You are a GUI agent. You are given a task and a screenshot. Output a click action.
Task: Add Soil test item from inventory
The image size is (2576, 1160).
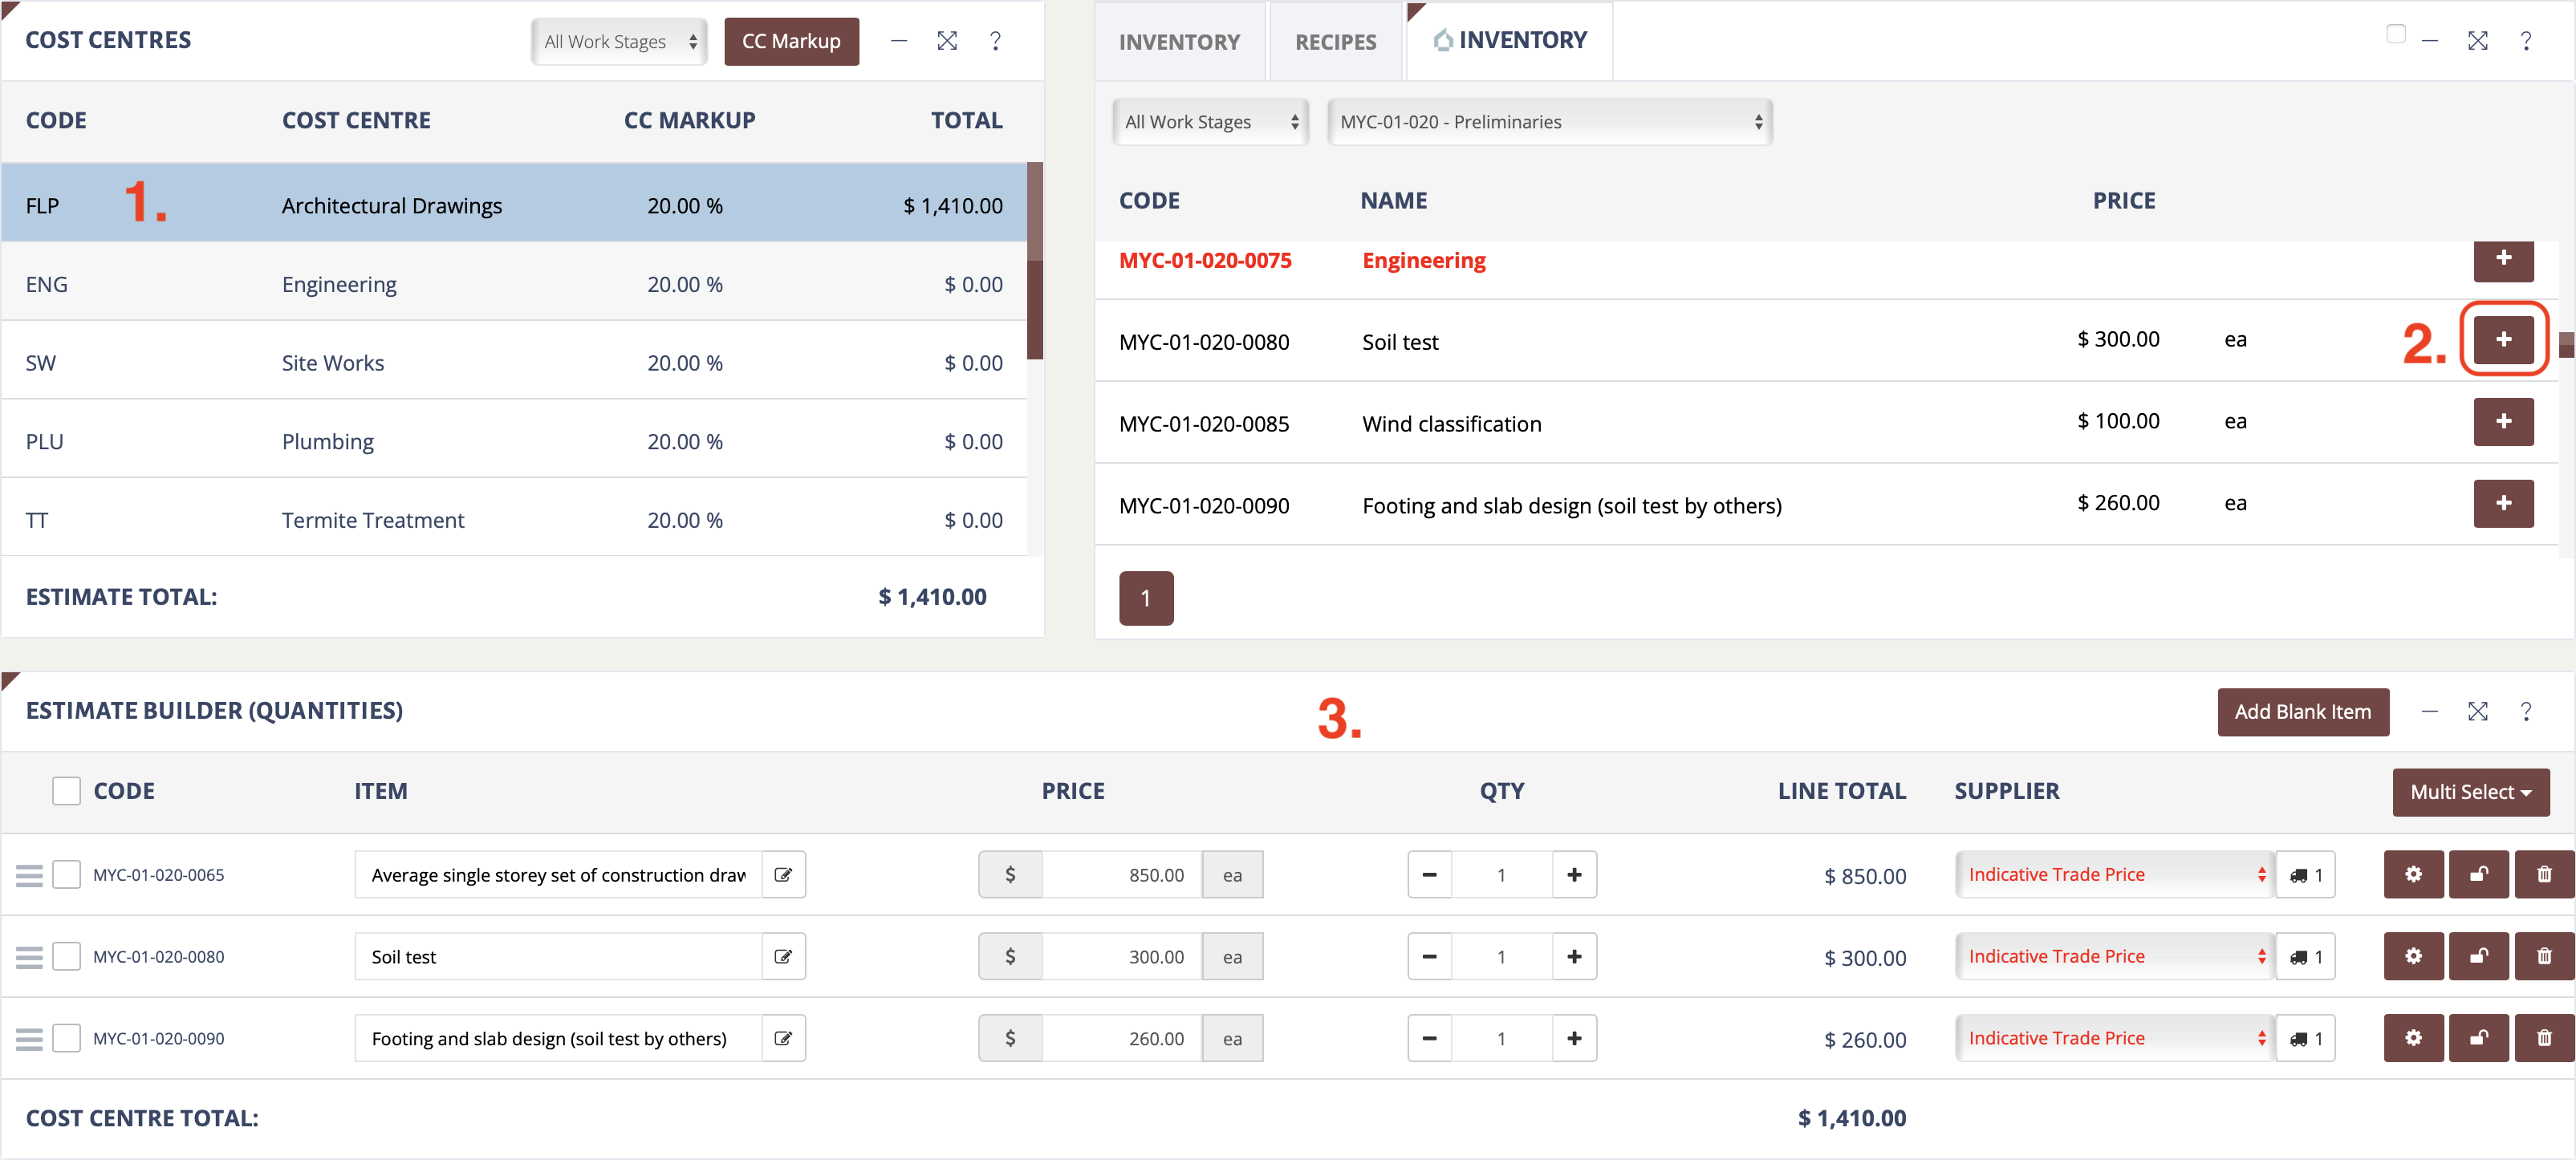2503,340
